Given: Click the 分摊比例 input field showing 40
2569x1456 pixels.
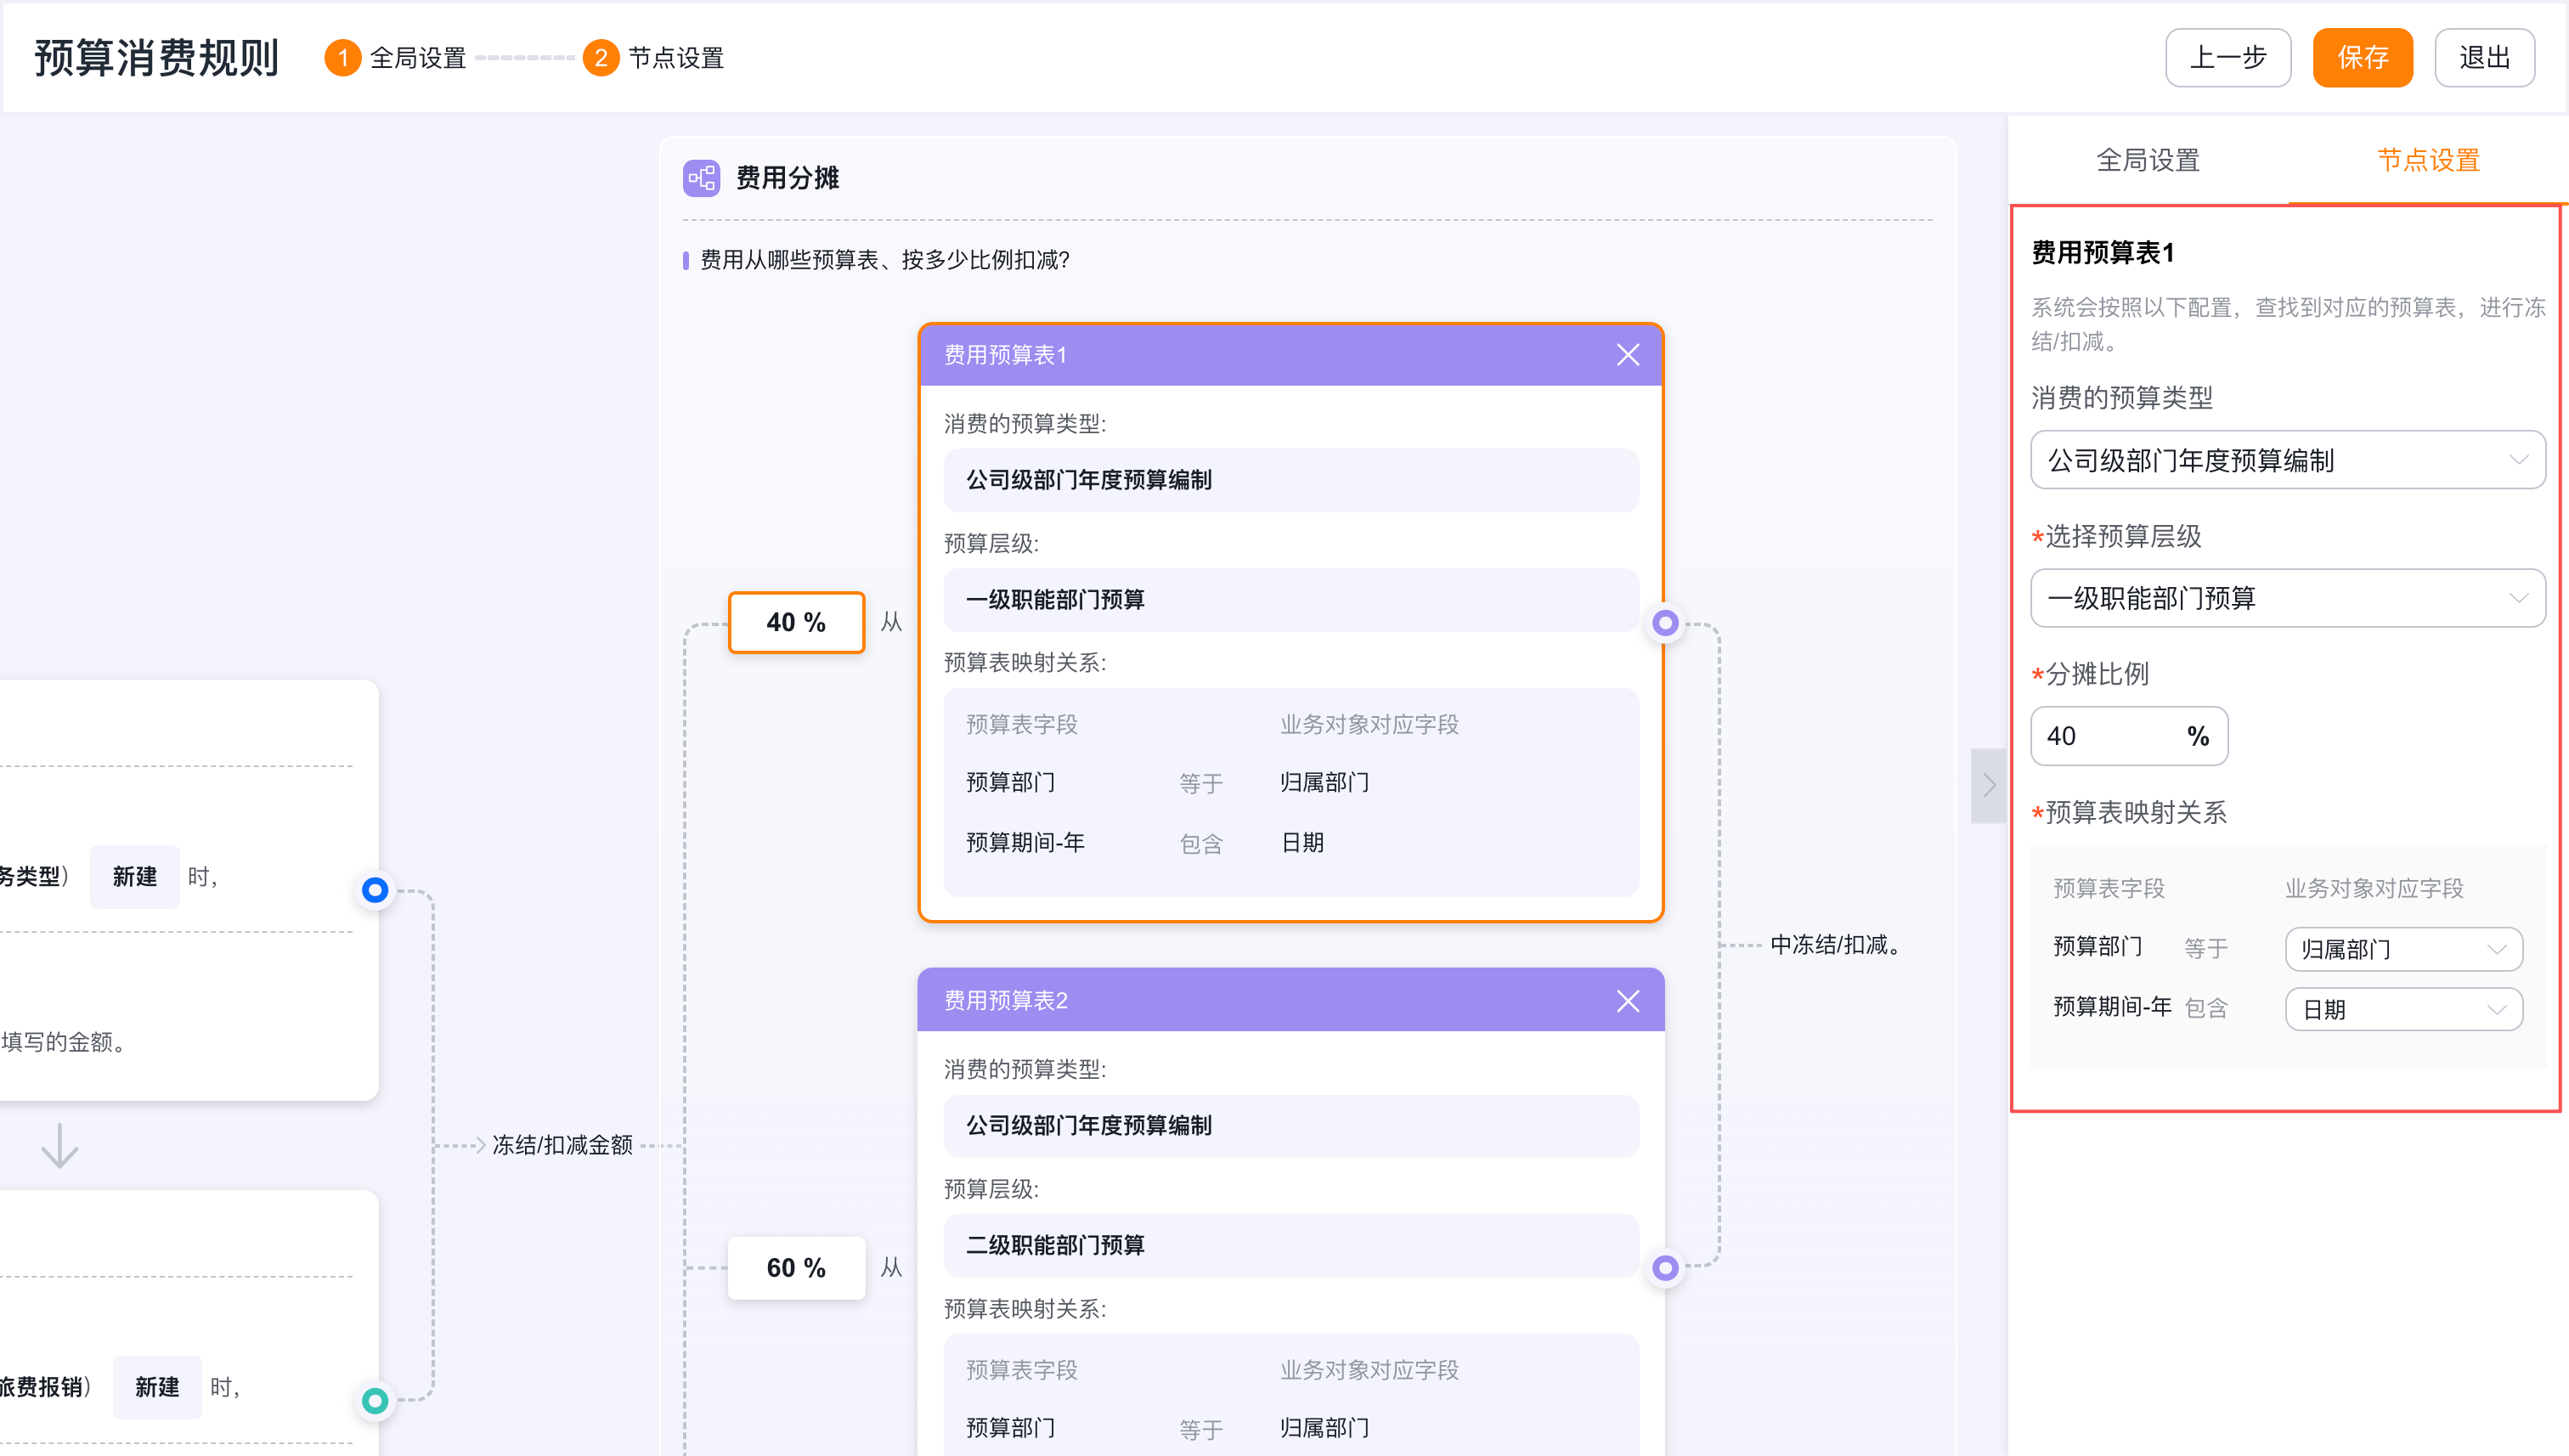Looking at the screenshot, I should pyautogui.click(x=2128, y=736).
